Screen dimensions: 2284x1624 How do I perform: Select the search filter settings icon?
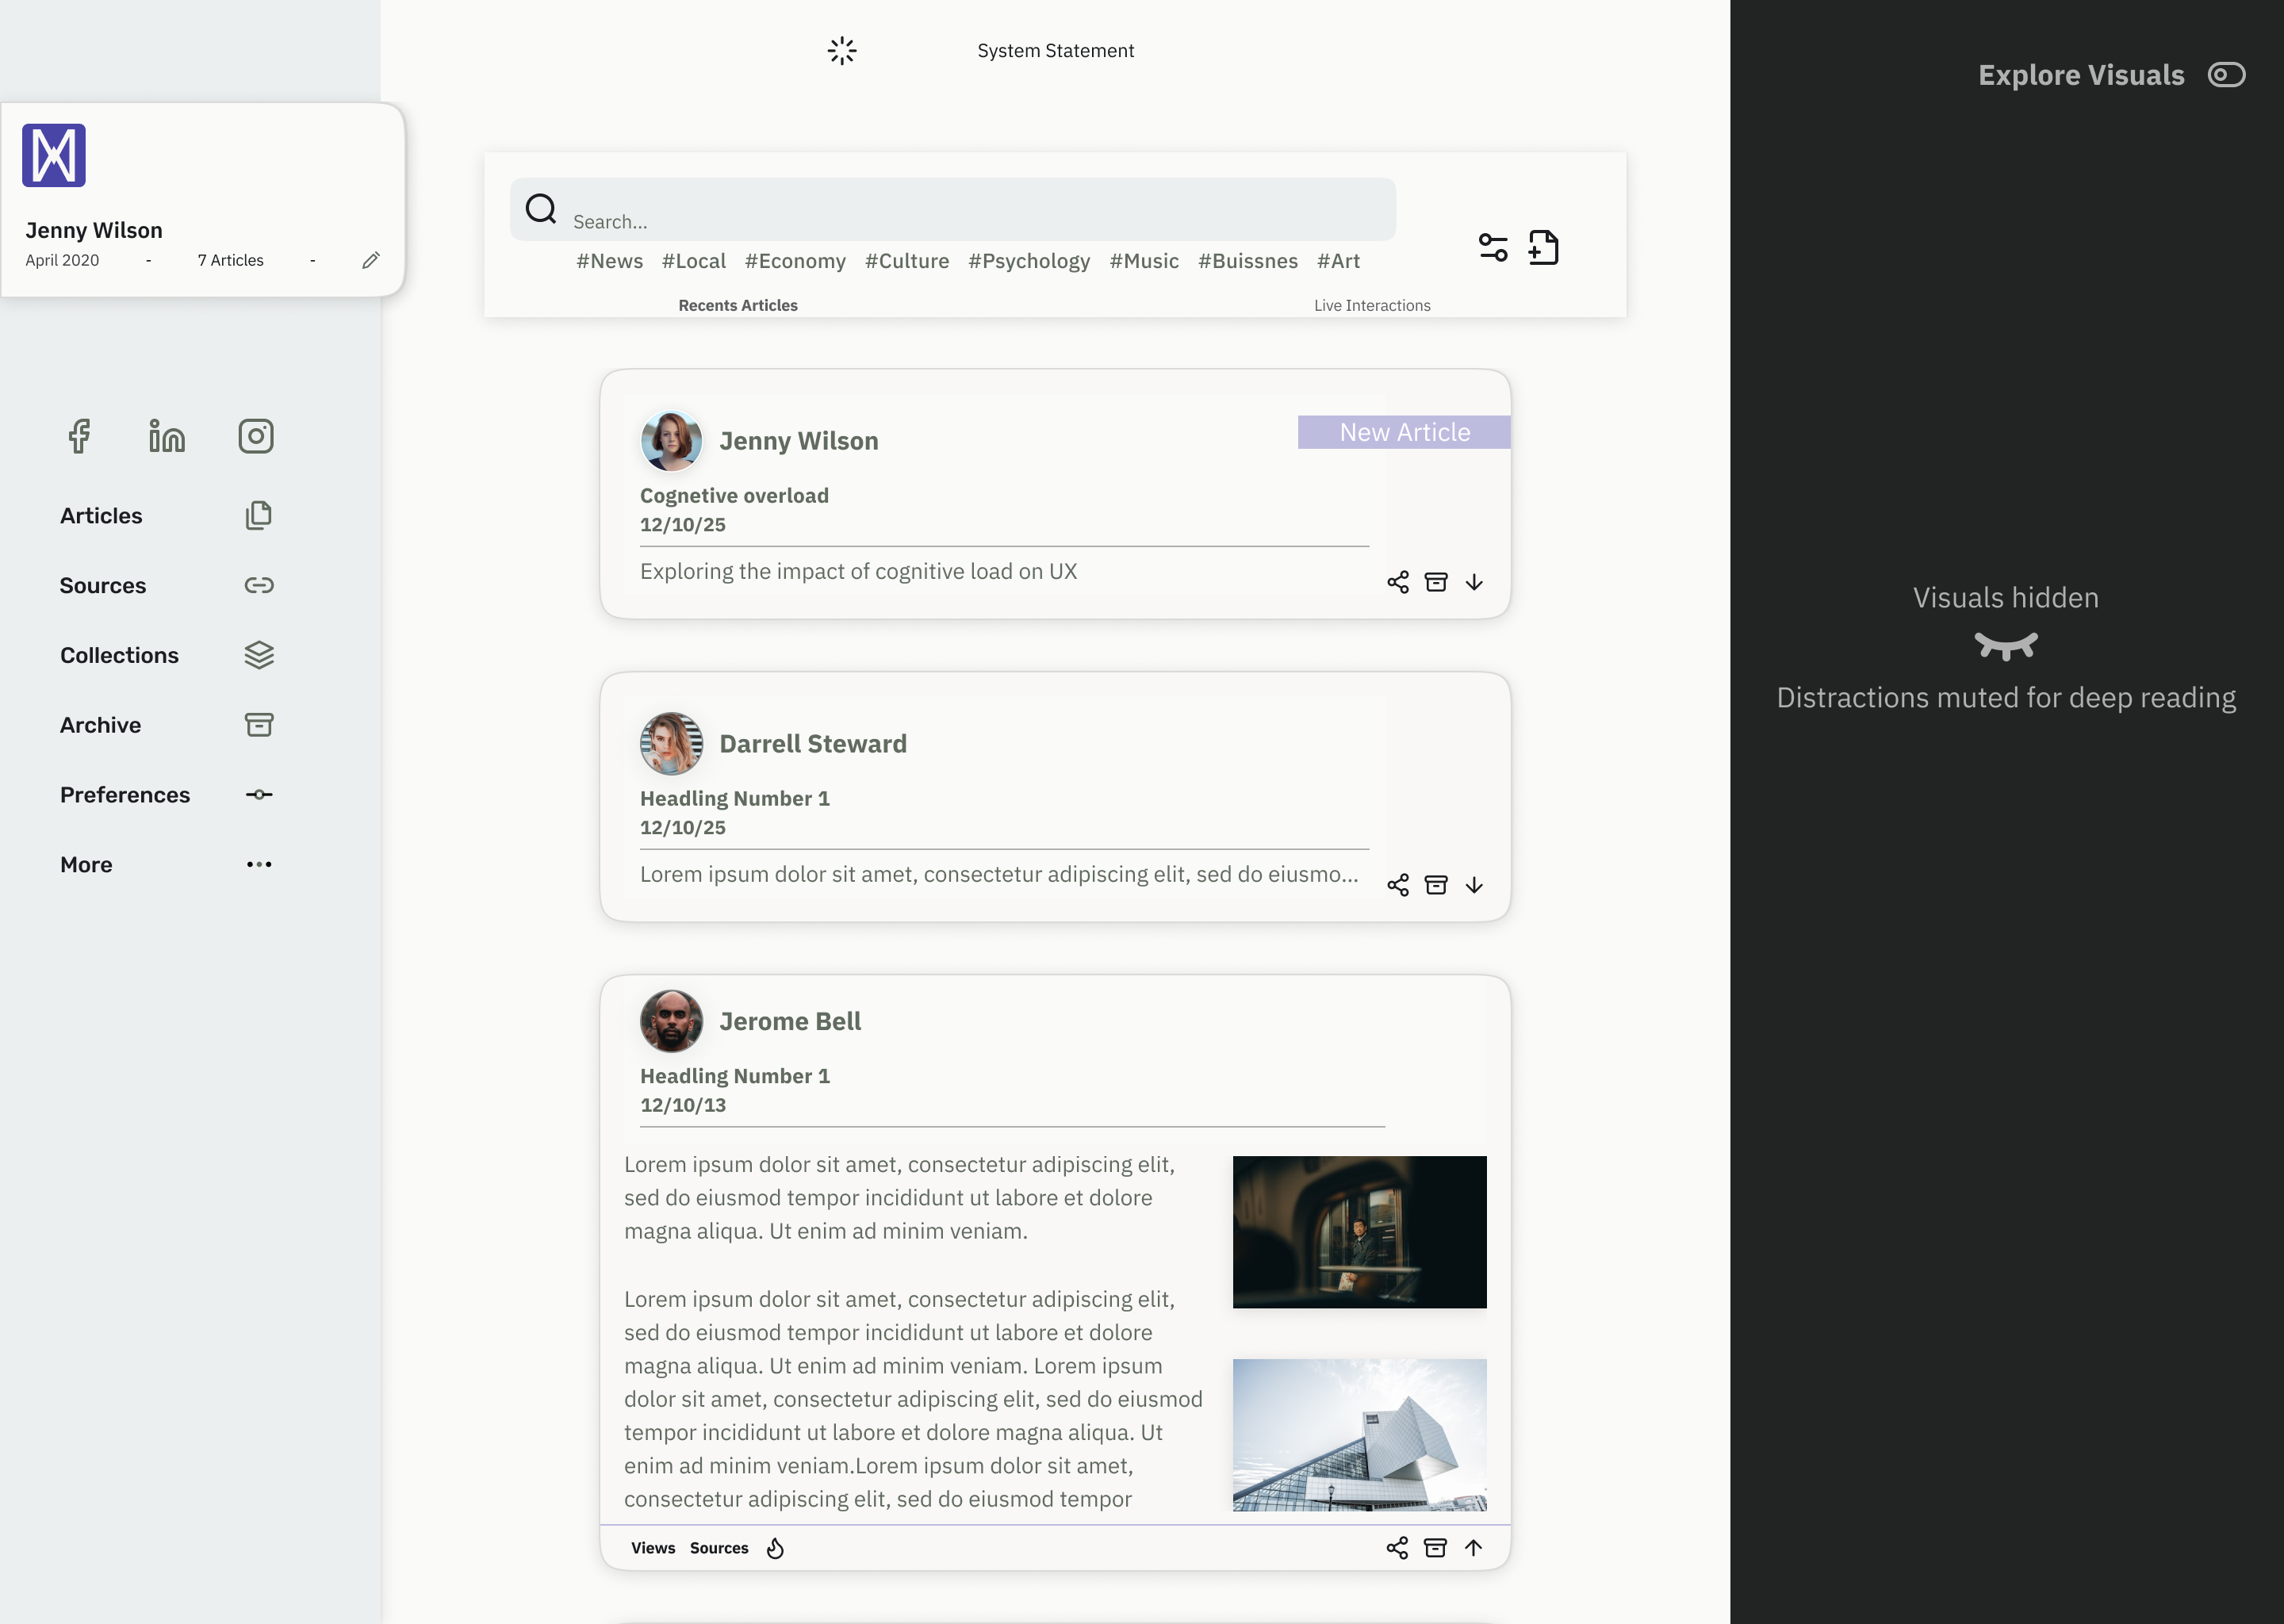tap(1493, 247)
